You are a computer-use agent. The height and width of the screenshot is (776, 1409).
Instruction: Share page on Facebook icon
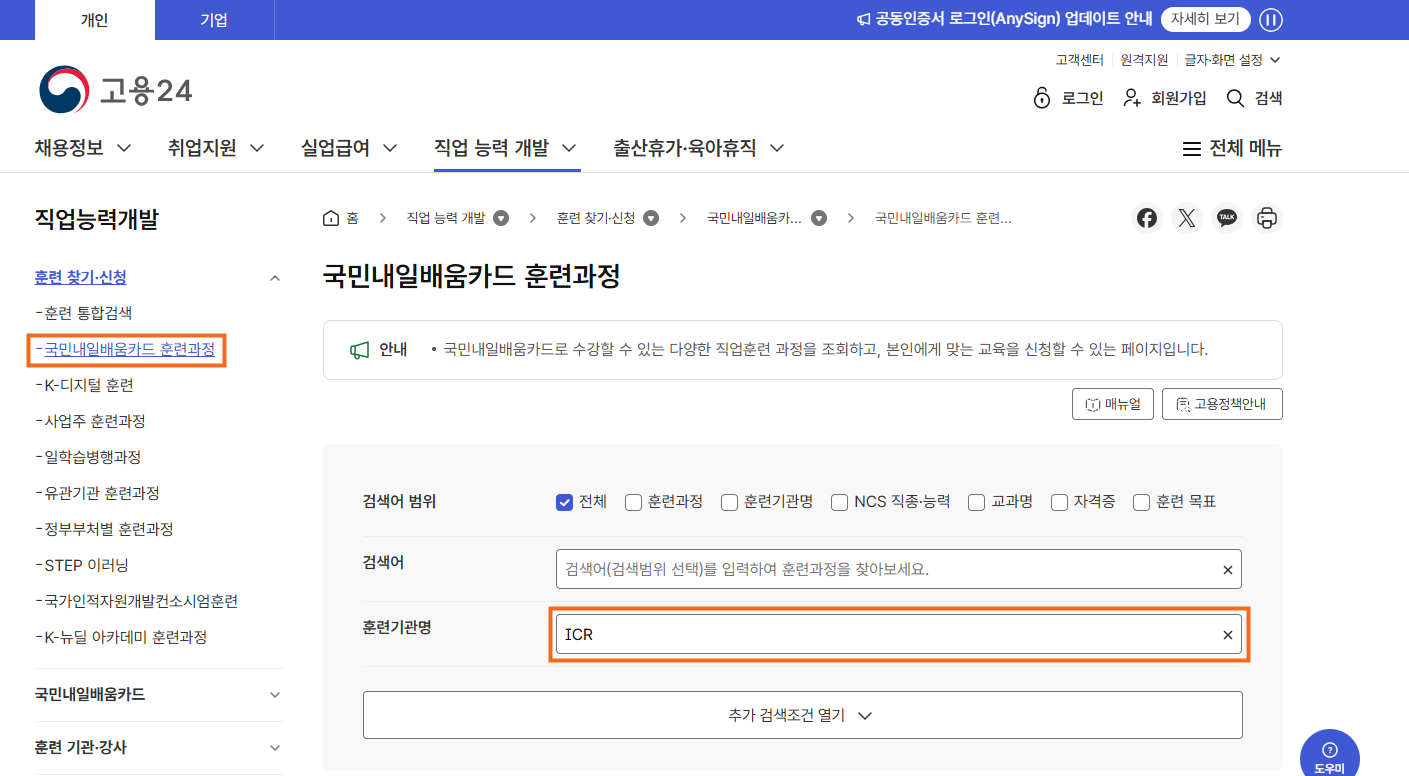click(x=1147, y=218)
